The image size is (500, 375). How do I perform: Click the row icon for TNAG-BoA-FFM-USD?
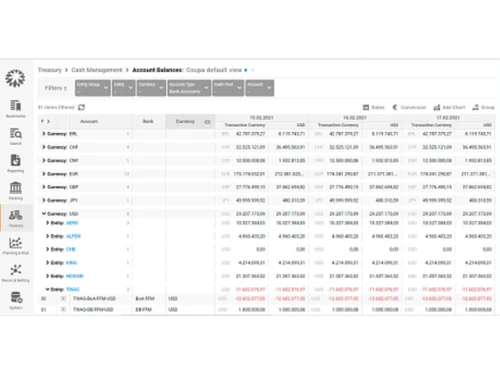tap(63, 299)
